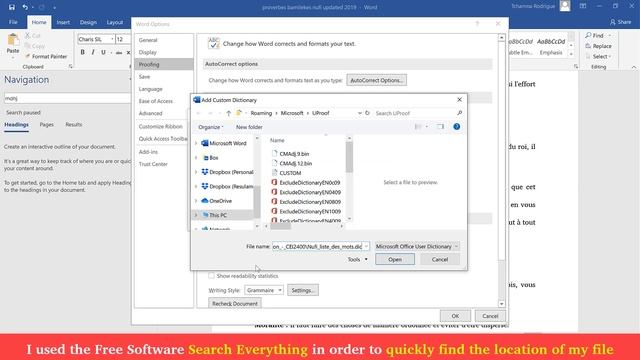This screenshot has height=360, width=640.
Task: Switch to Results in Navigation pane
Action: [73, 124]
